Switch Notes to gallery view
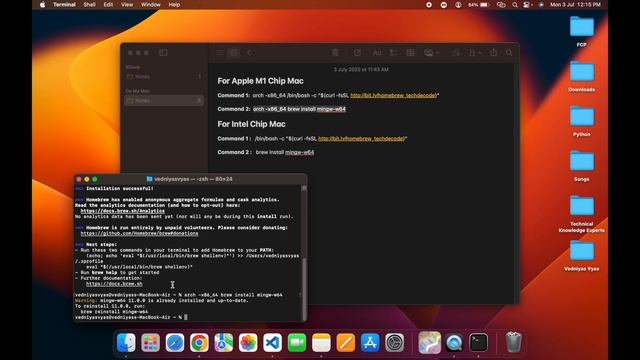Image resolution: width=640 pixels, height=360 pixels. pyautogui.click(x=234, y=53)
